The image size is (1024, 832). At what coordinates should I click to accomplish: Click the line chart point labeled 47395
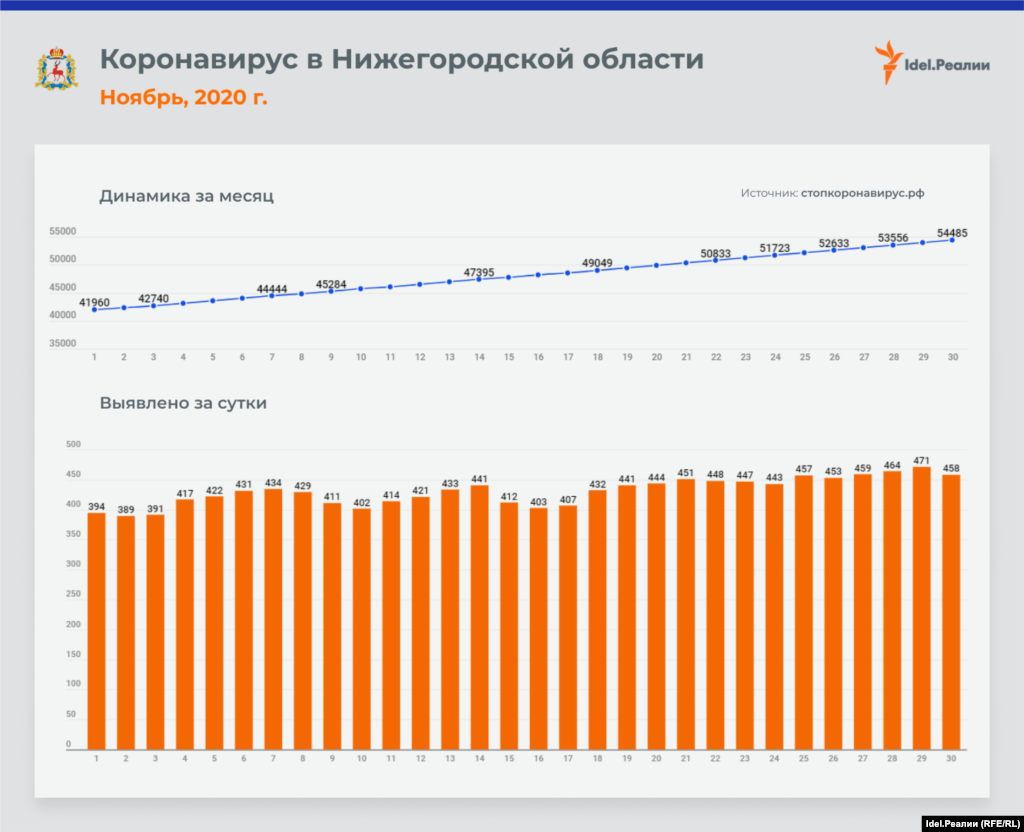[x=479, y=279]
